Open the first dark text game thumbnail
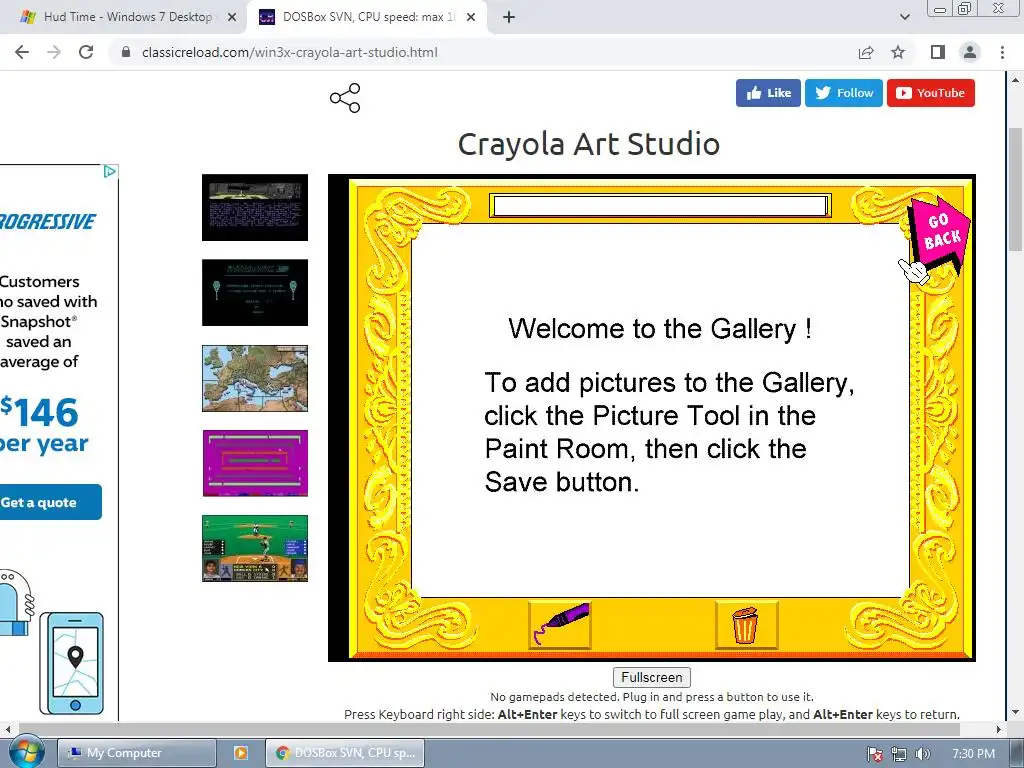Viewport: 1024px width, 768px height. coord(255,208)
